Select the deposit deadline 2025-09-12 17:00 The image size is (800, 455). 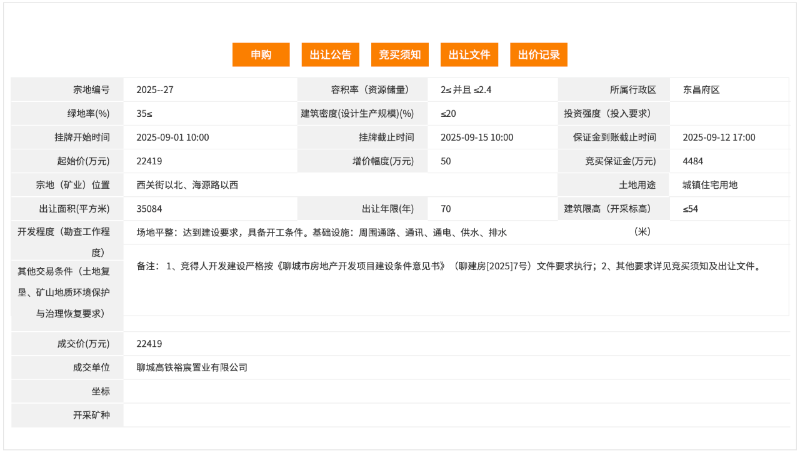pyautogui.click(x=719, y=137)
